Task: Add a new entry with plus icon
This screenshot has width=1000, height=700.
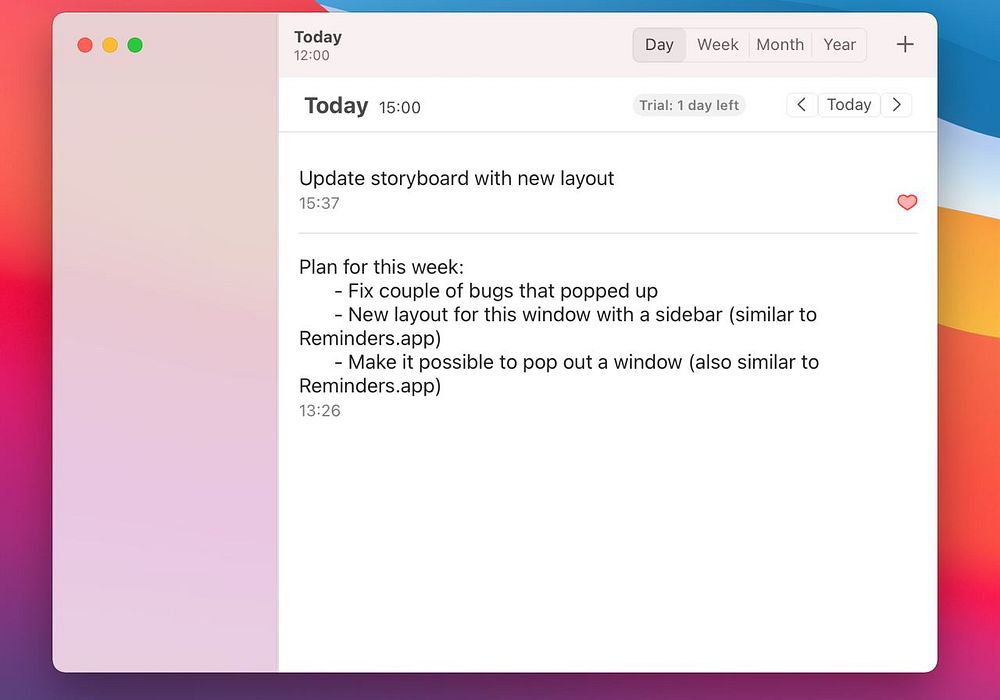Action: (904, 45)
